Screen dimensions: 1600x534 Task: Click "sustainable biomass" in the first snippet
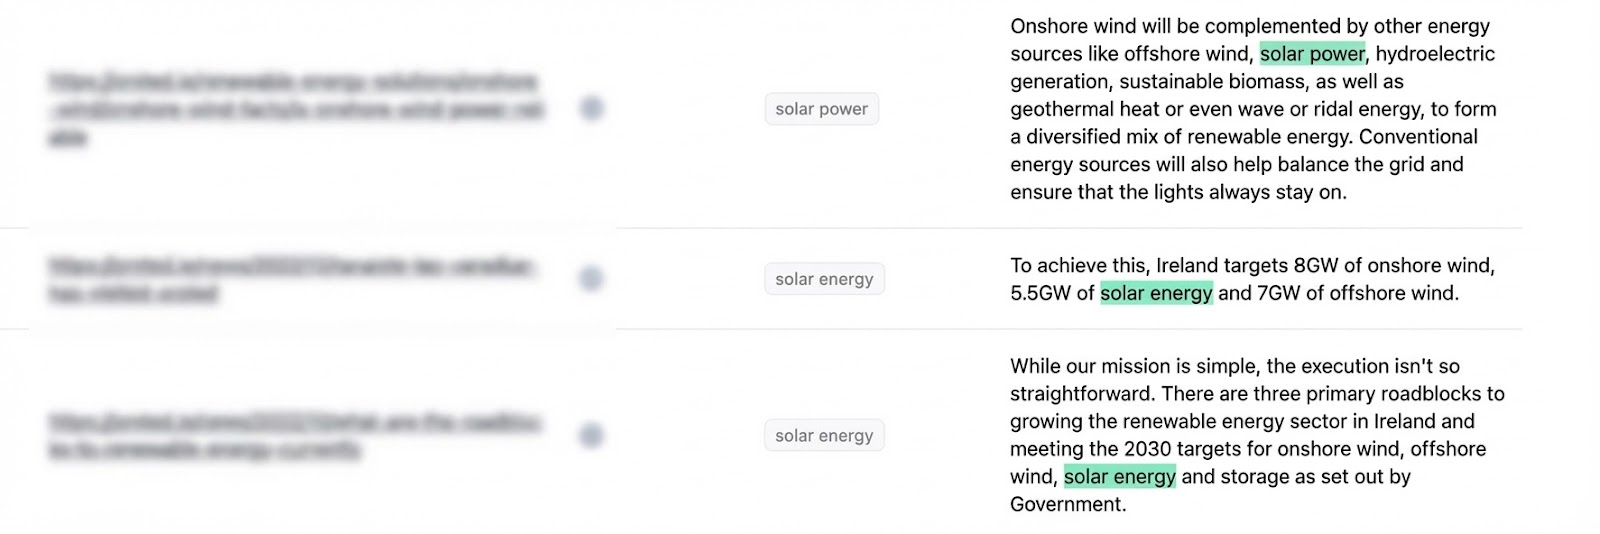pyautogui.click(x=1197, y=82)
